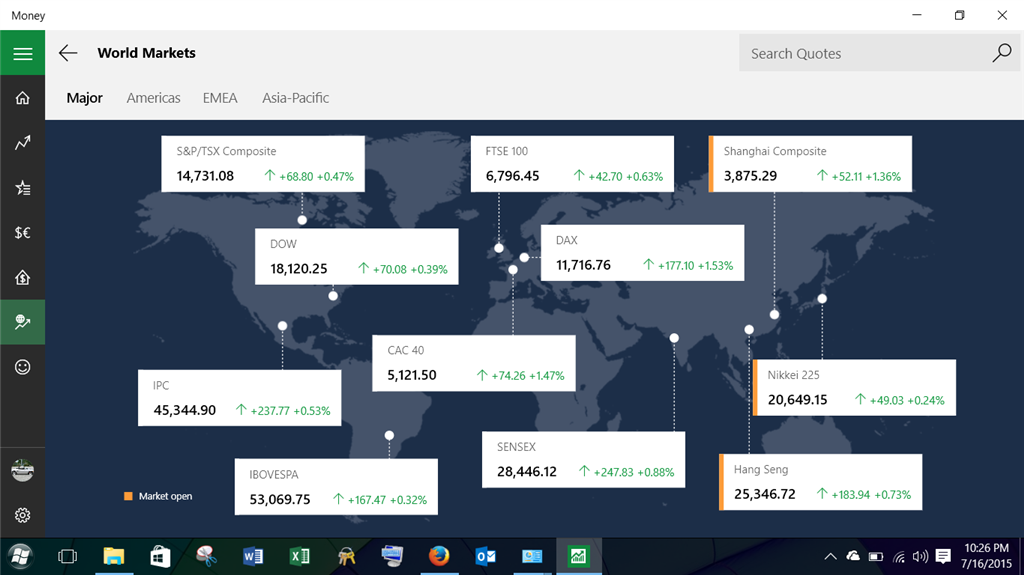Click the Brazil map marker dot
The image size is (1024, 575).
pos(389,435)
